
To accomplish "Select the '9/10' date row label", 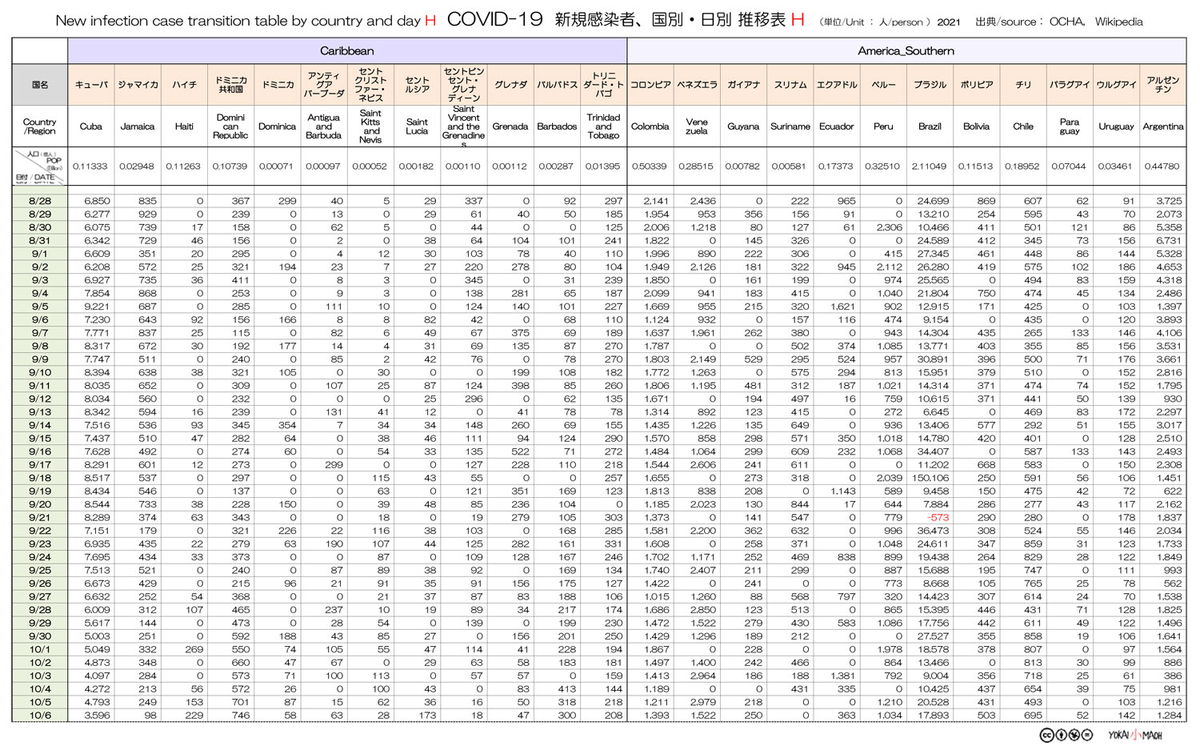I will pos(40,371).
